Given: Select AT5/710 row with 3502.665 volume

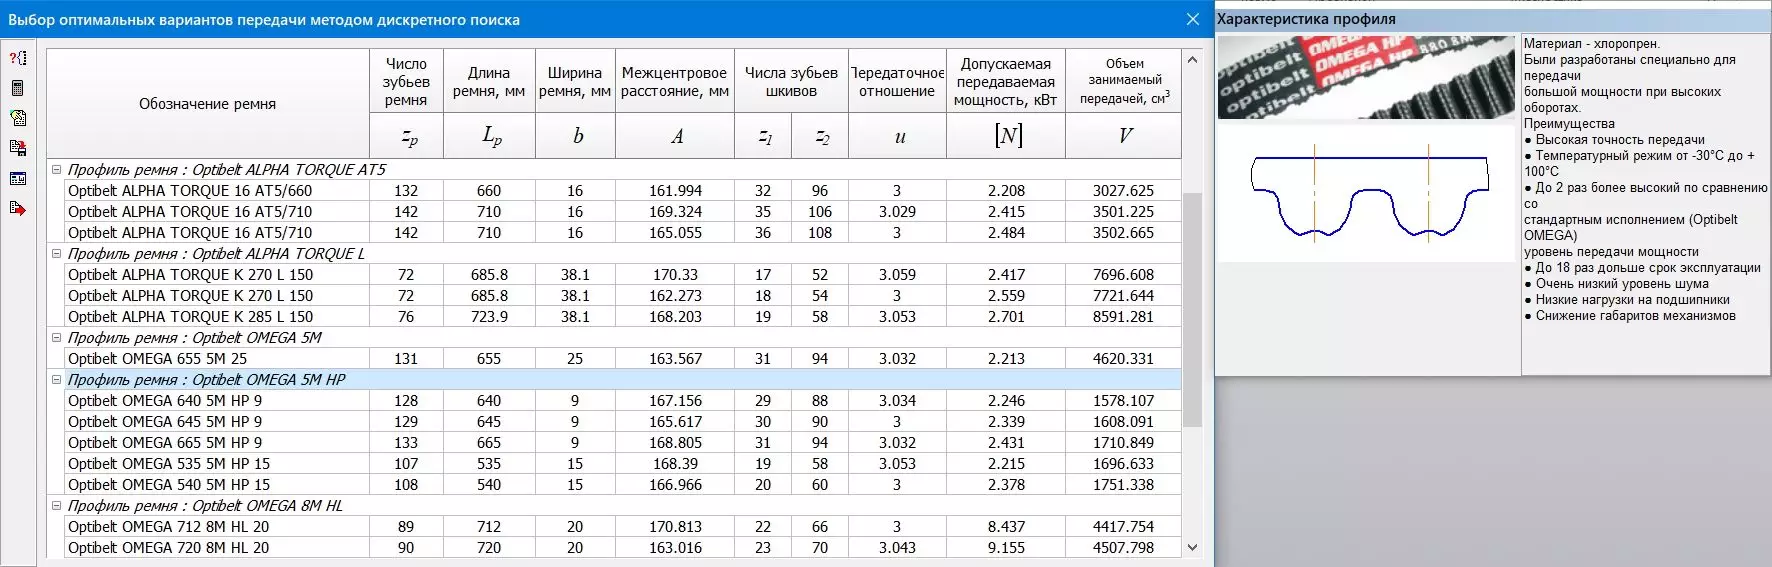Looking at the screenshot, I should [x=614, y=233].
